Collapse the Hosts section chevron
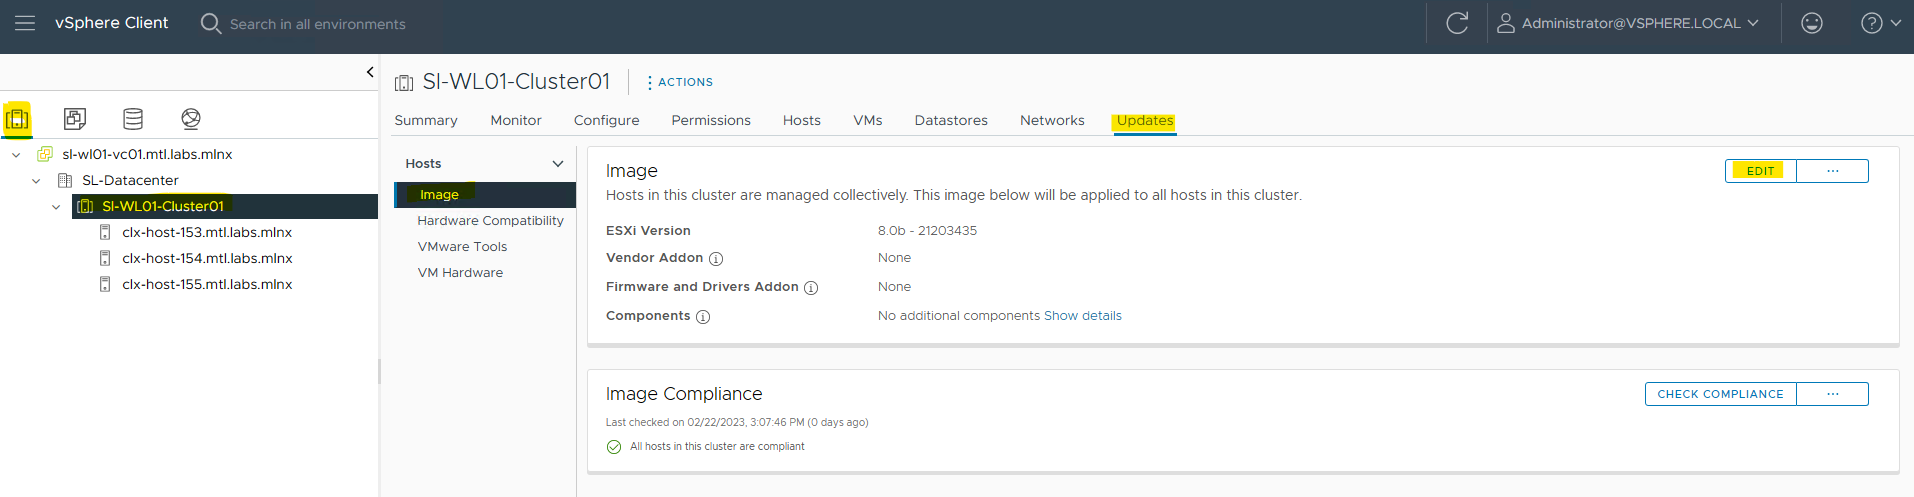 [558, 164]
